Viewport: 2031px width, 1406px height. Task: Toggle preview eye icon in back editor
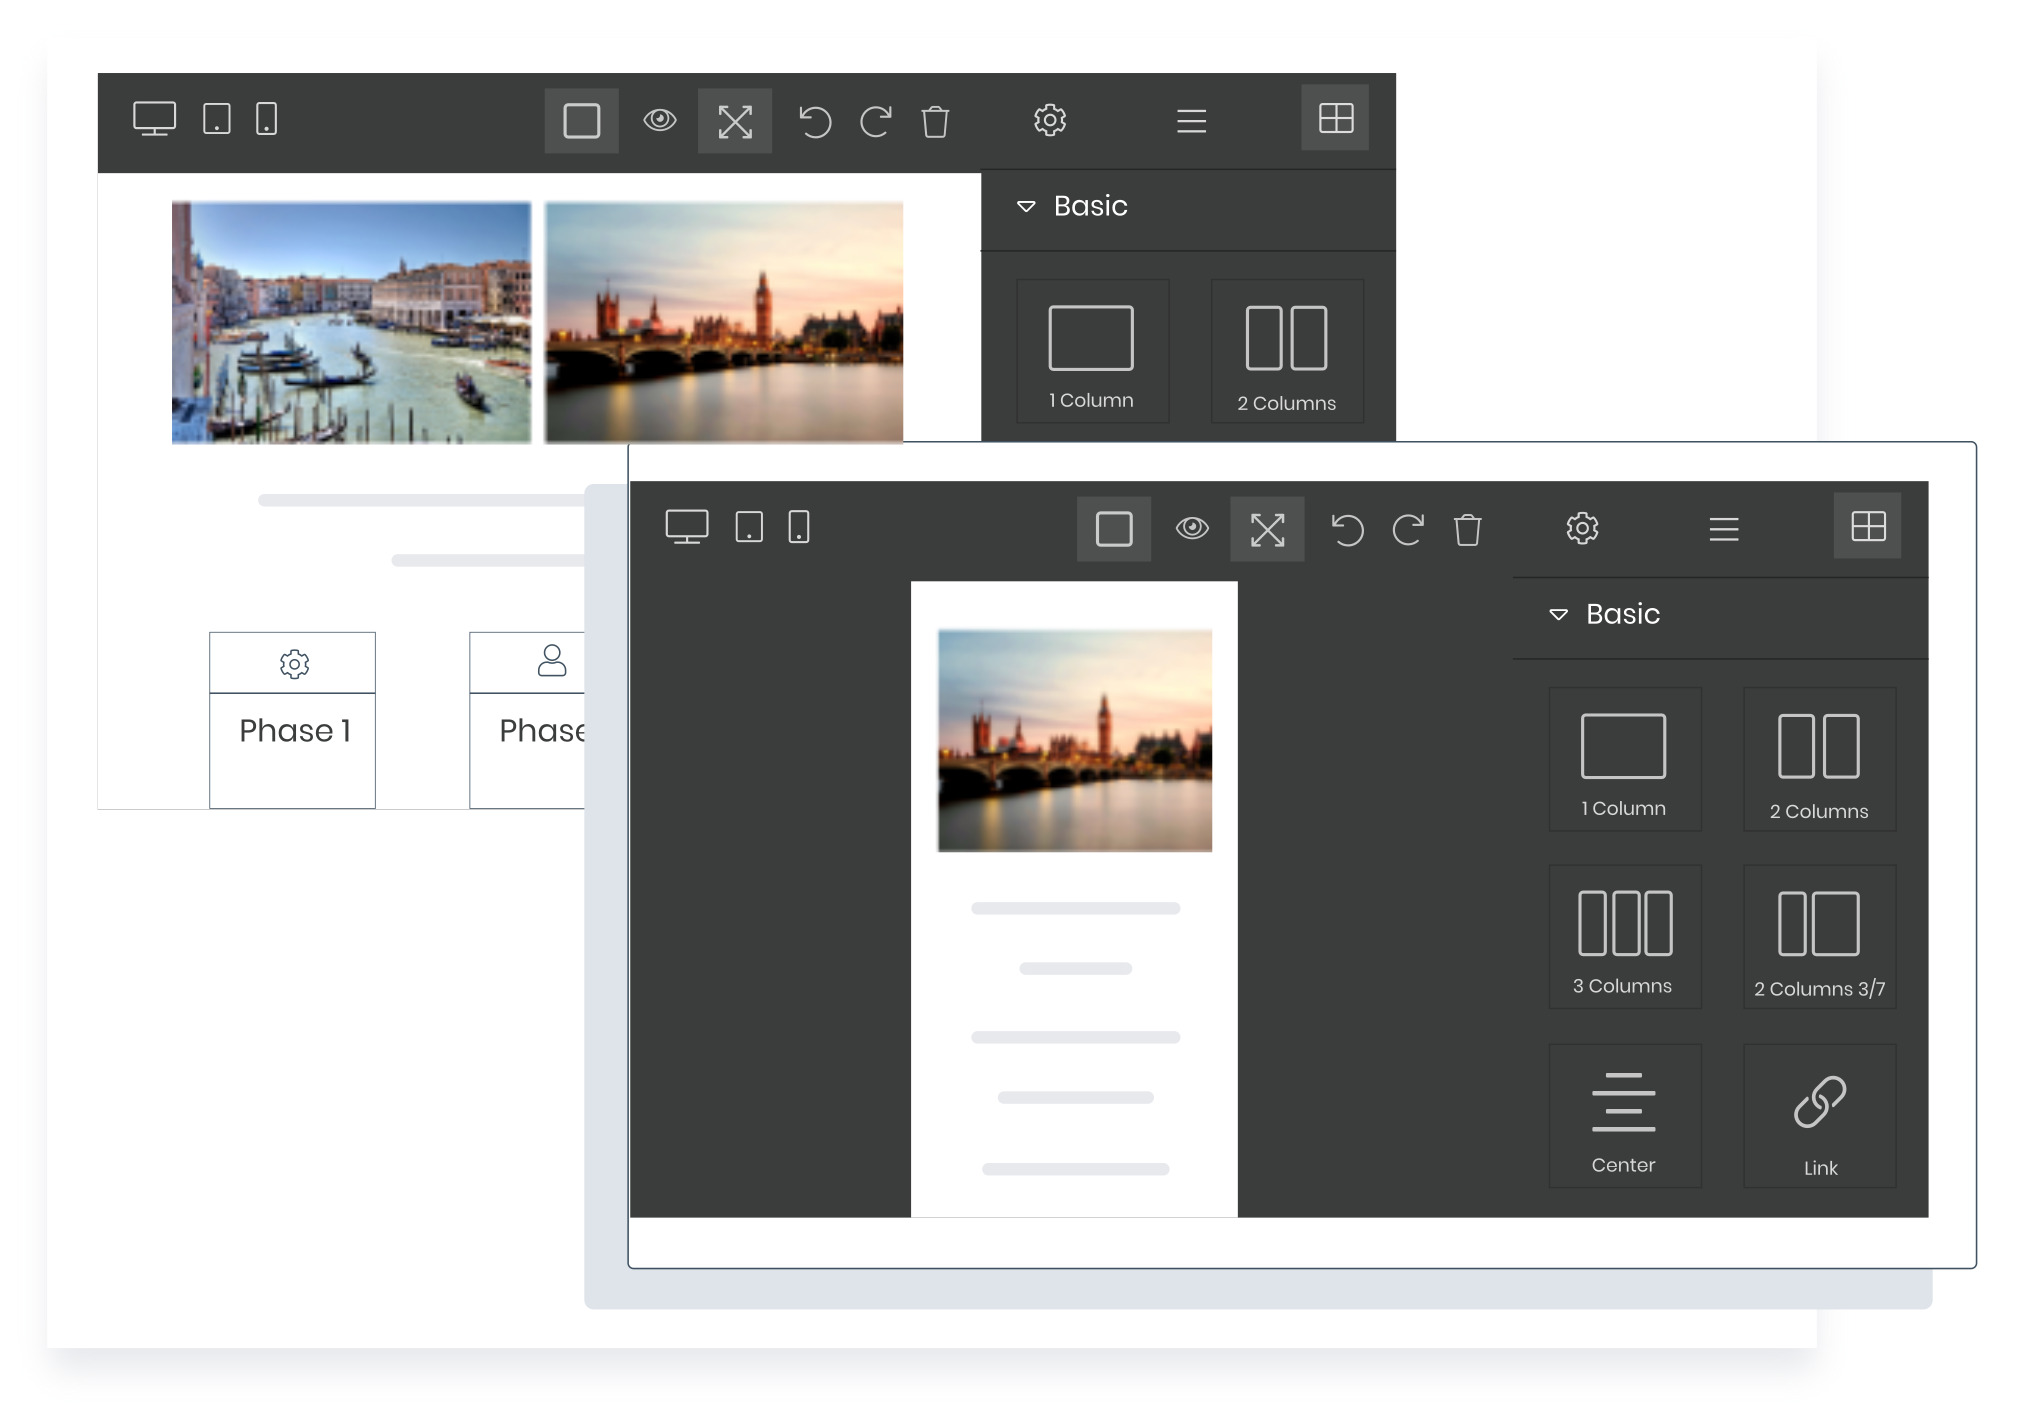[x=660, y=120]
